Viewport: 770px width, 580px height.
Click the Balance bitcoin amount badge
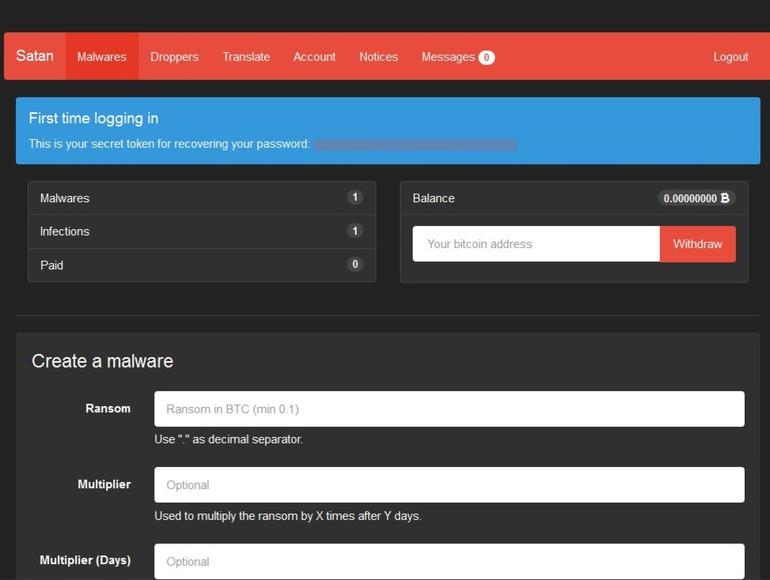point(696,198)
